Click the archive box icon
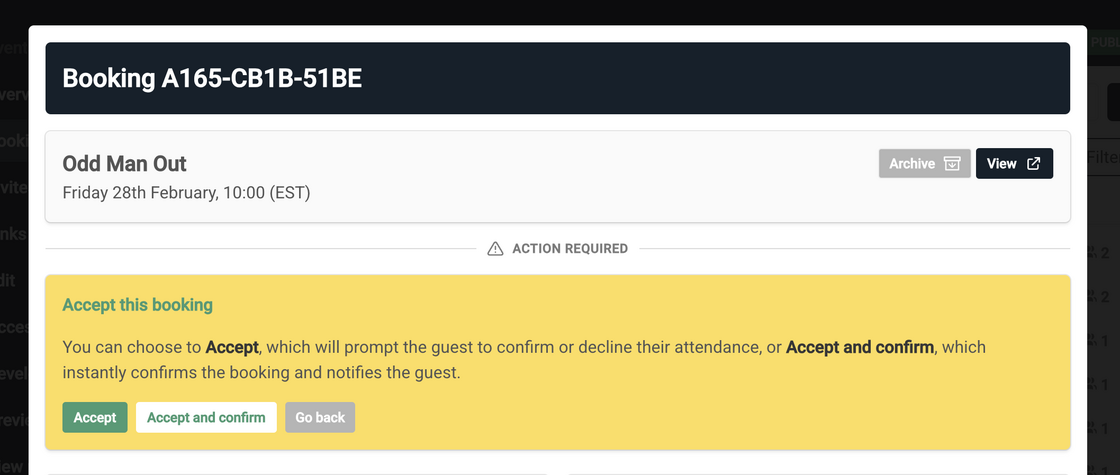The height and width of the screenshot is (475, 1120). 952,164
